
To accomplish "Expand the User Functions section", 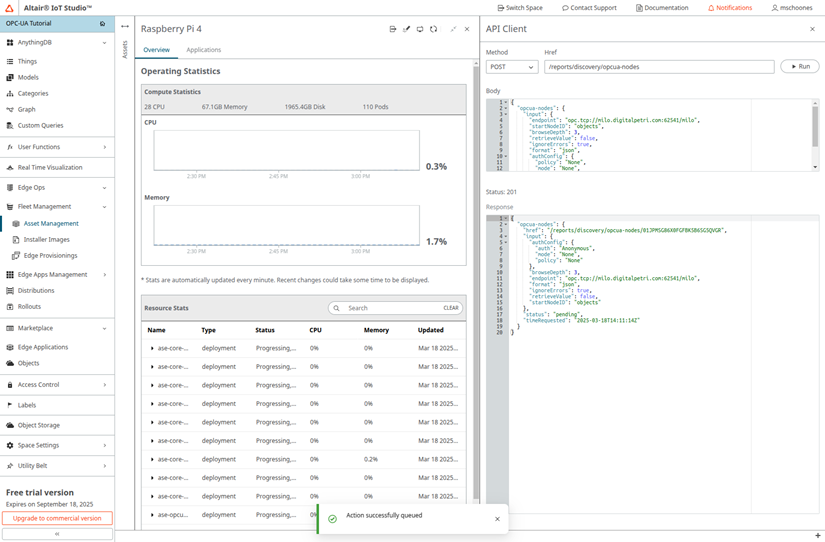I will pyautogui.click(x=104, y=147).
